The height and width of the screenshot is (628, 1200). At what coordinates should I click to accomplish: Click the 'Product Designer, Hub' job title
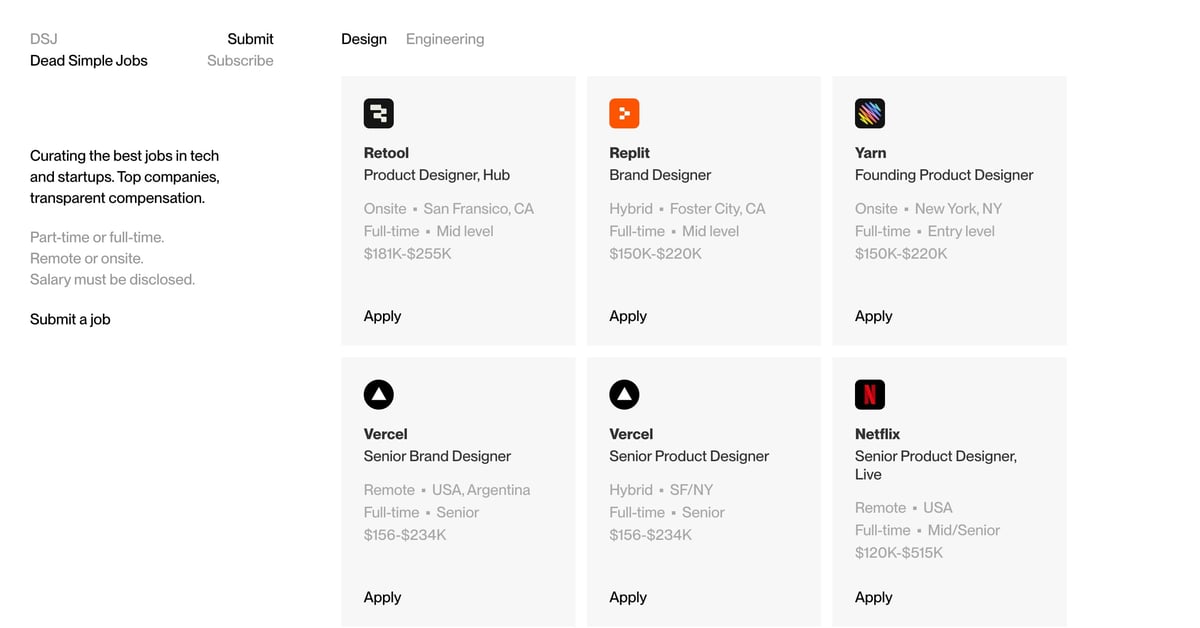pos(437,175)
